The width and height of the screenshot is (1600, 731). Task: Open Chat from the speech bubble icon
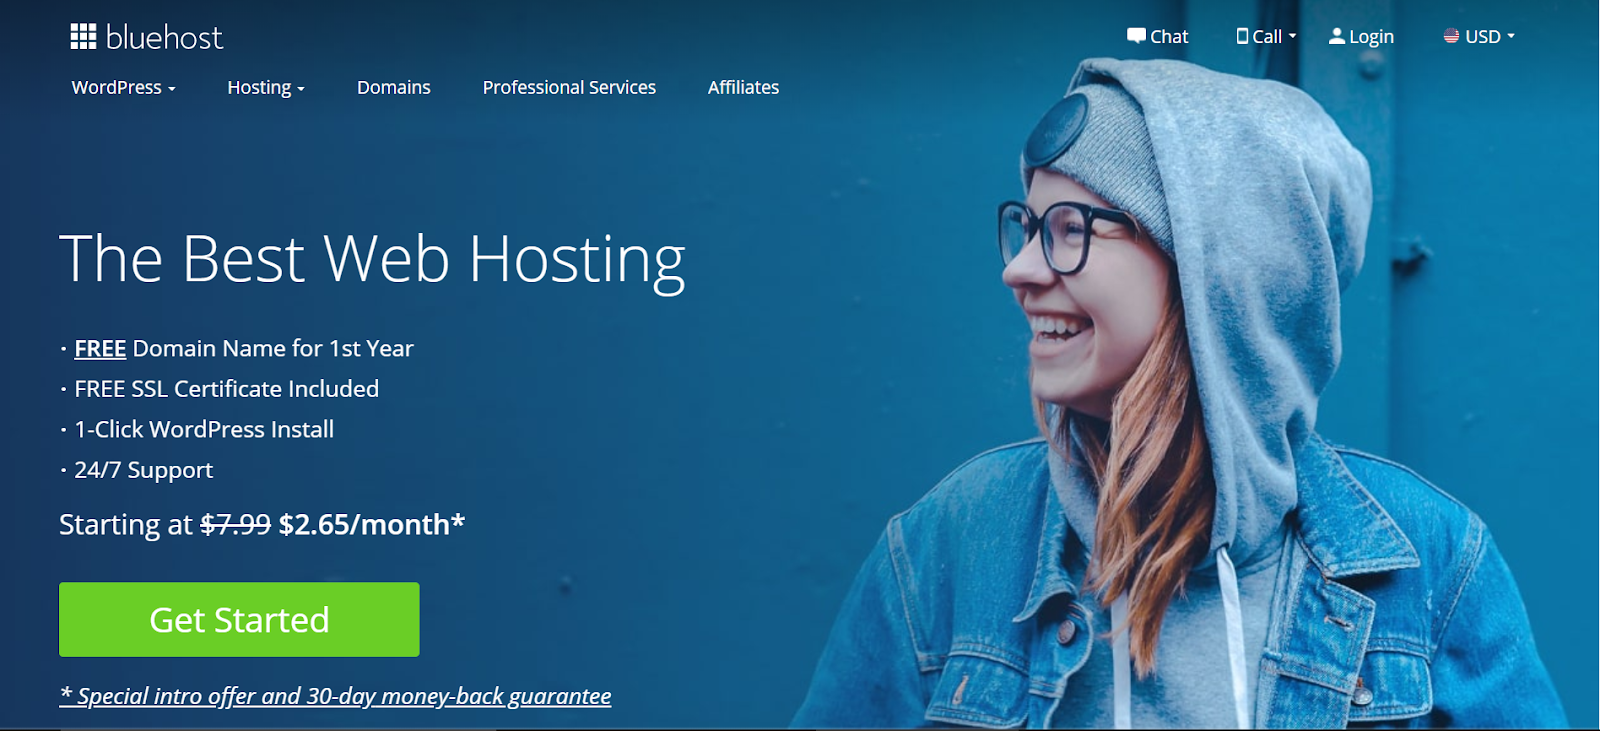click(1136, 36)
